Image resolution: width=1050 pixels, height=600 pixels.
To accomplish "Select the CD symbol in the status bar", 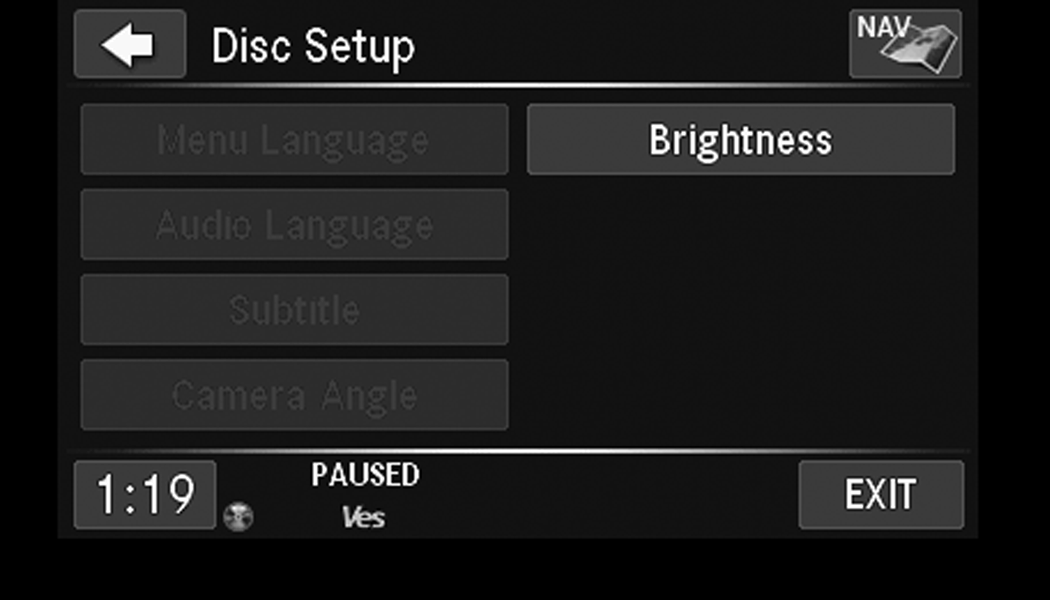I will pos(238,516).
